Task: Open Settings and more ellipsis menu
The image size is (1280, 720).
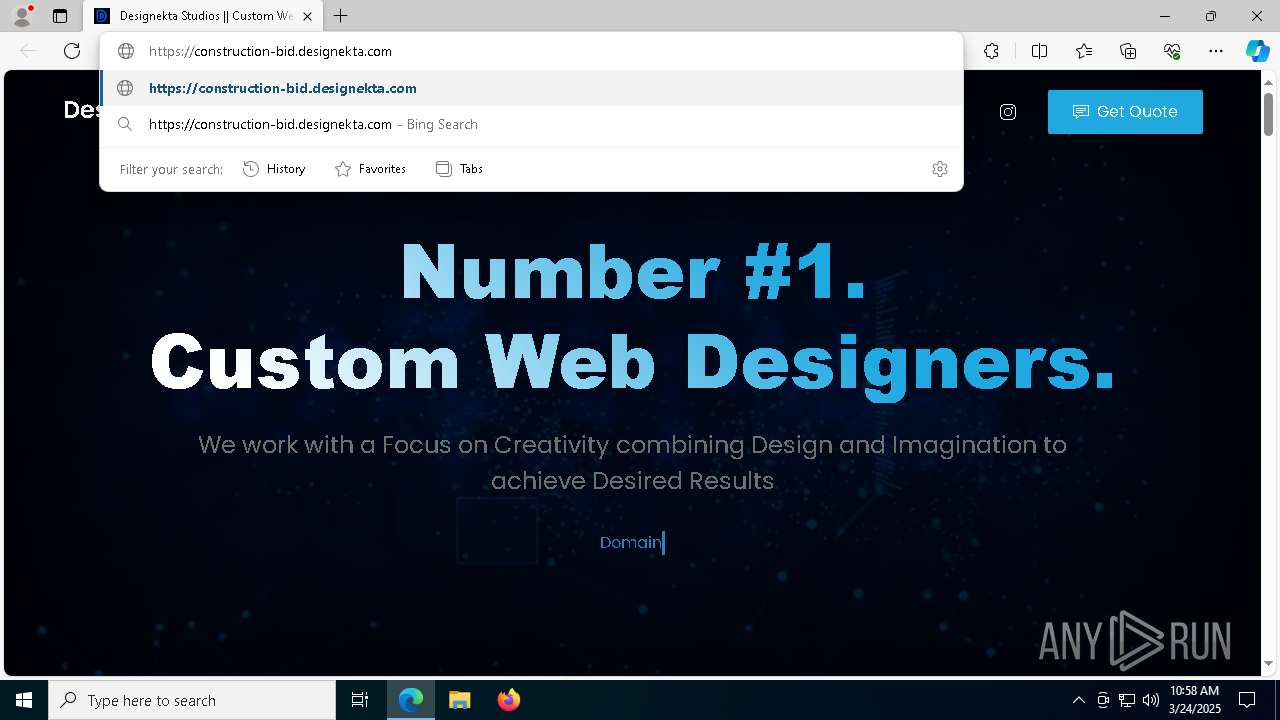Action: coord(1216,51)
